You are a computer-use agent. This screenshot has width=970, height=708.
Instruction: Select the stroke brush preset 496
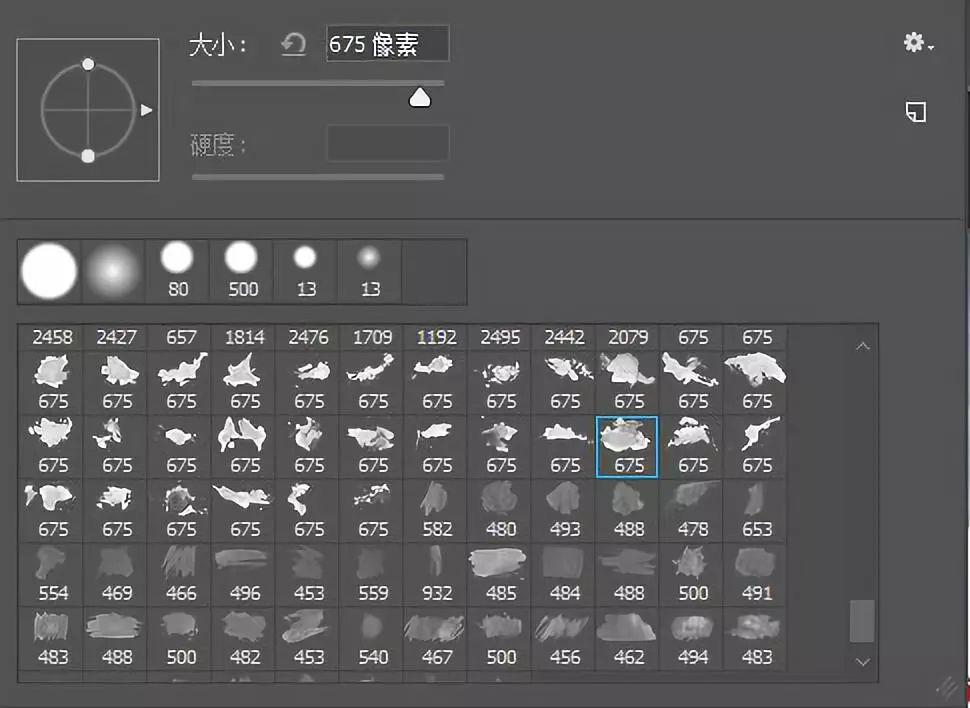(x=245, y=575)
